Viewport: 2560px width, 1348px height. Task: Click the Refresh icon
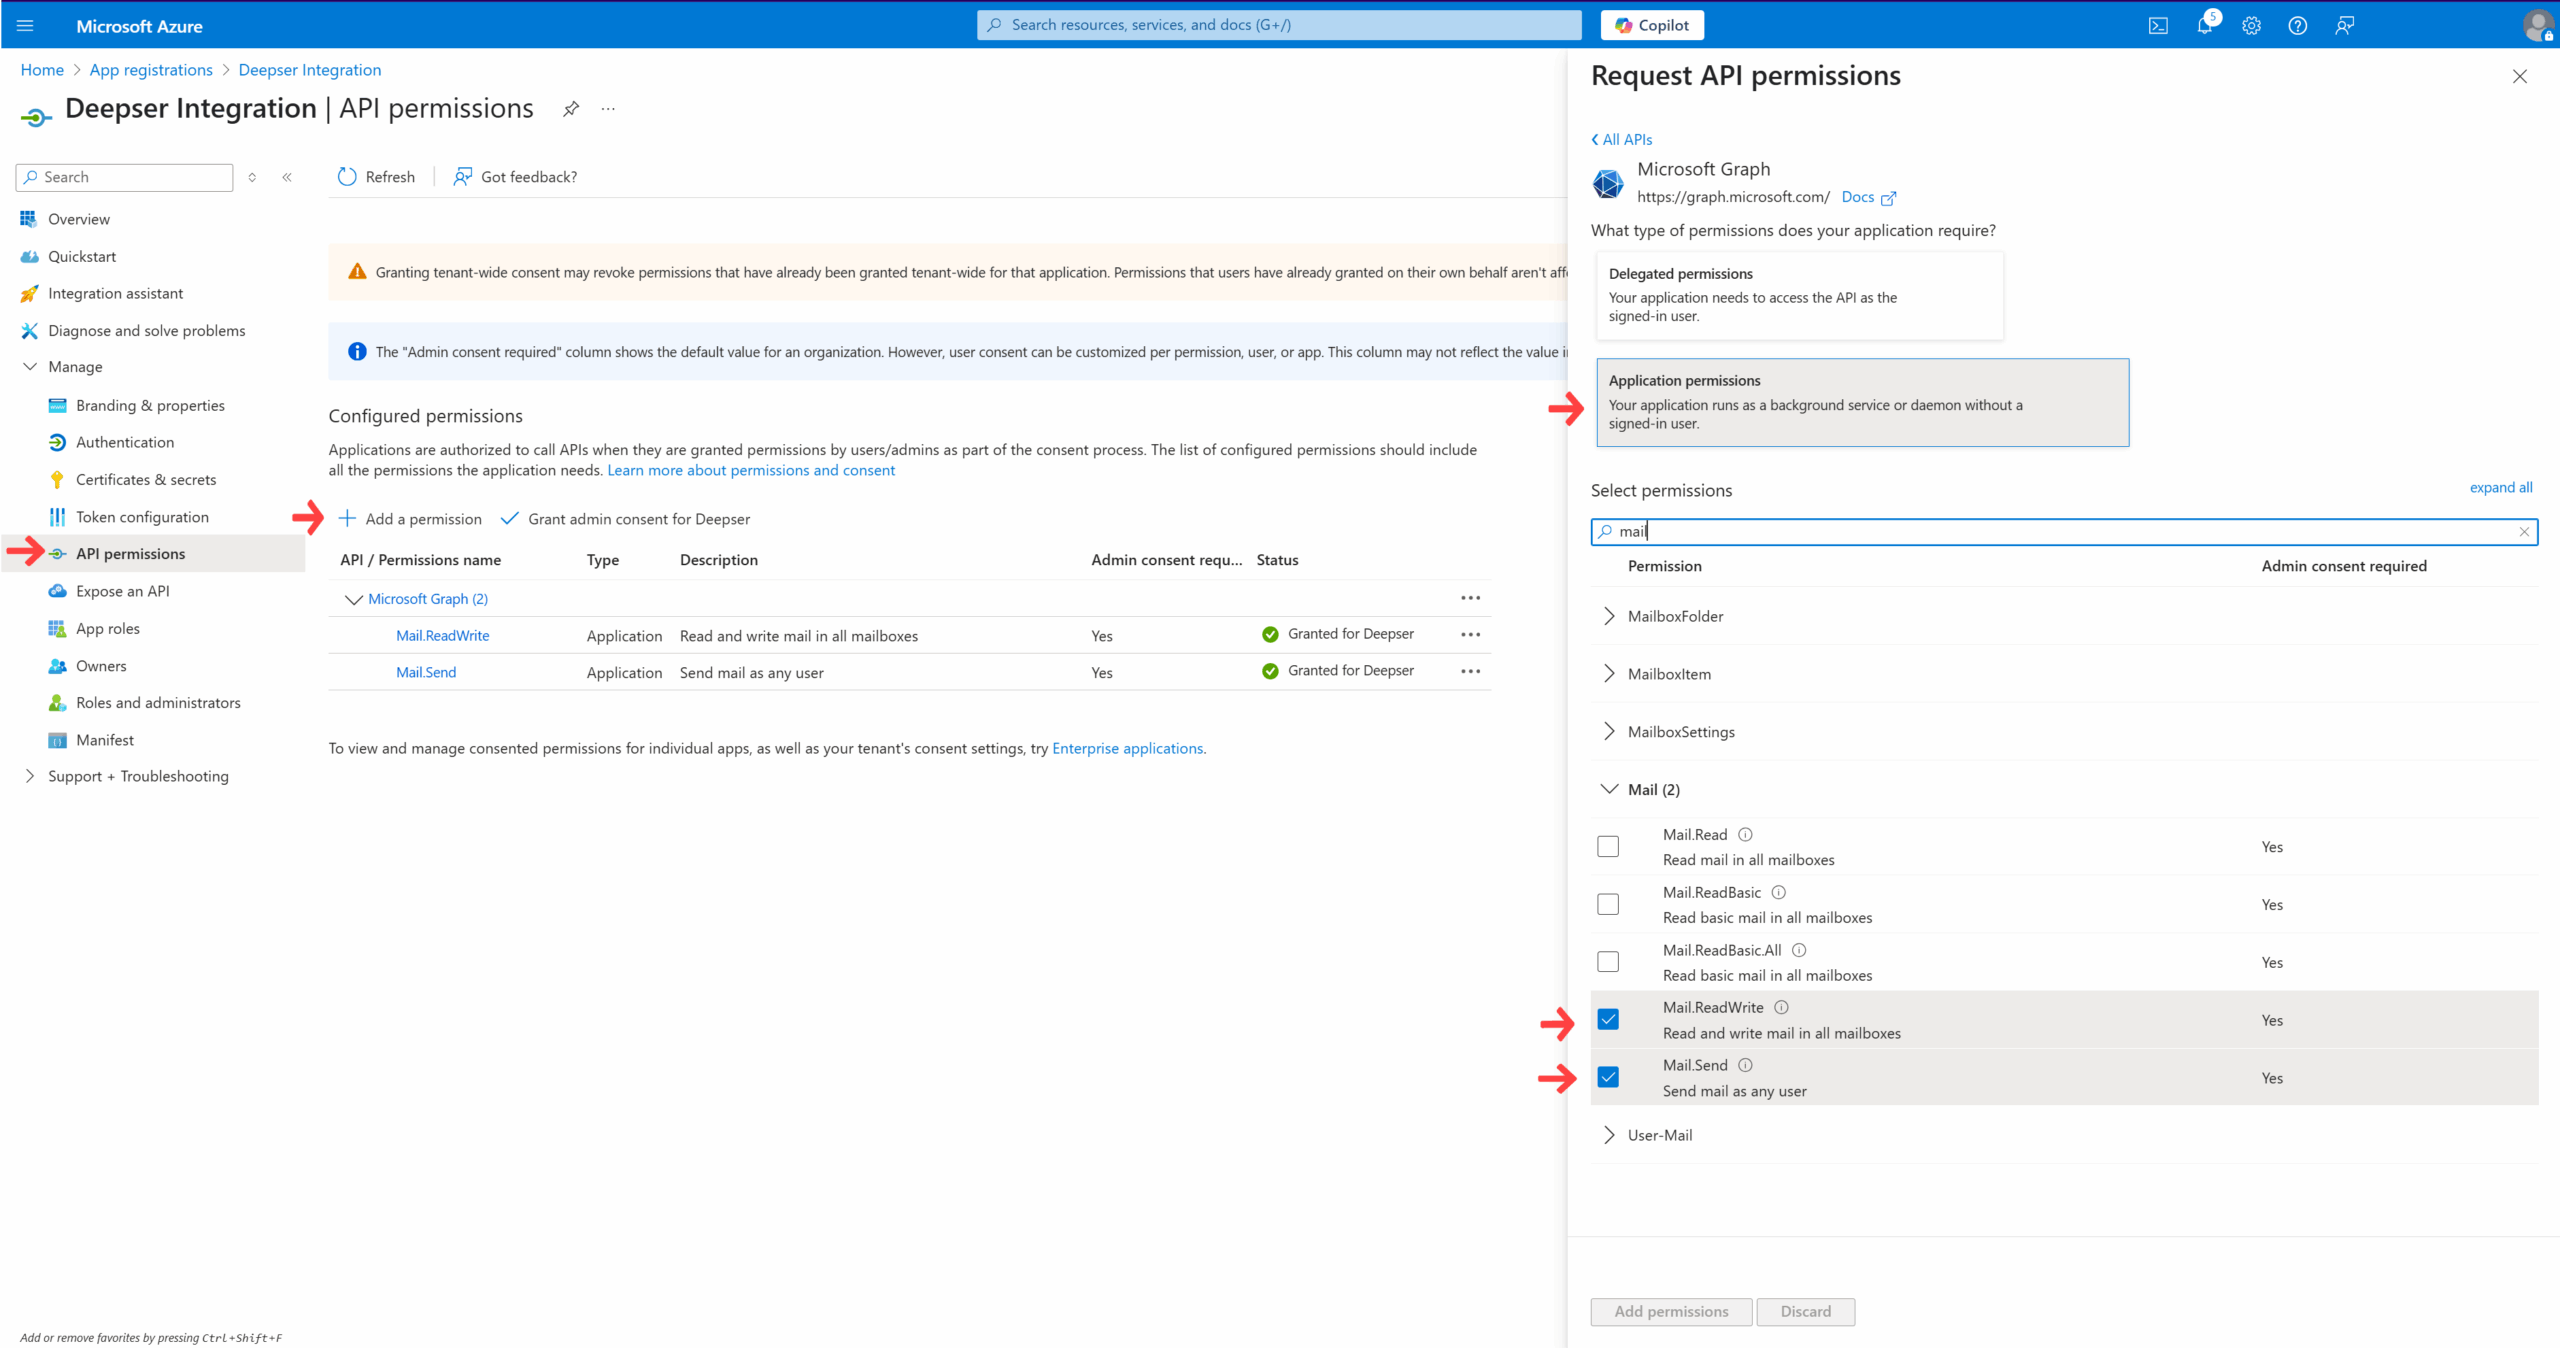(x=347, y=177)
